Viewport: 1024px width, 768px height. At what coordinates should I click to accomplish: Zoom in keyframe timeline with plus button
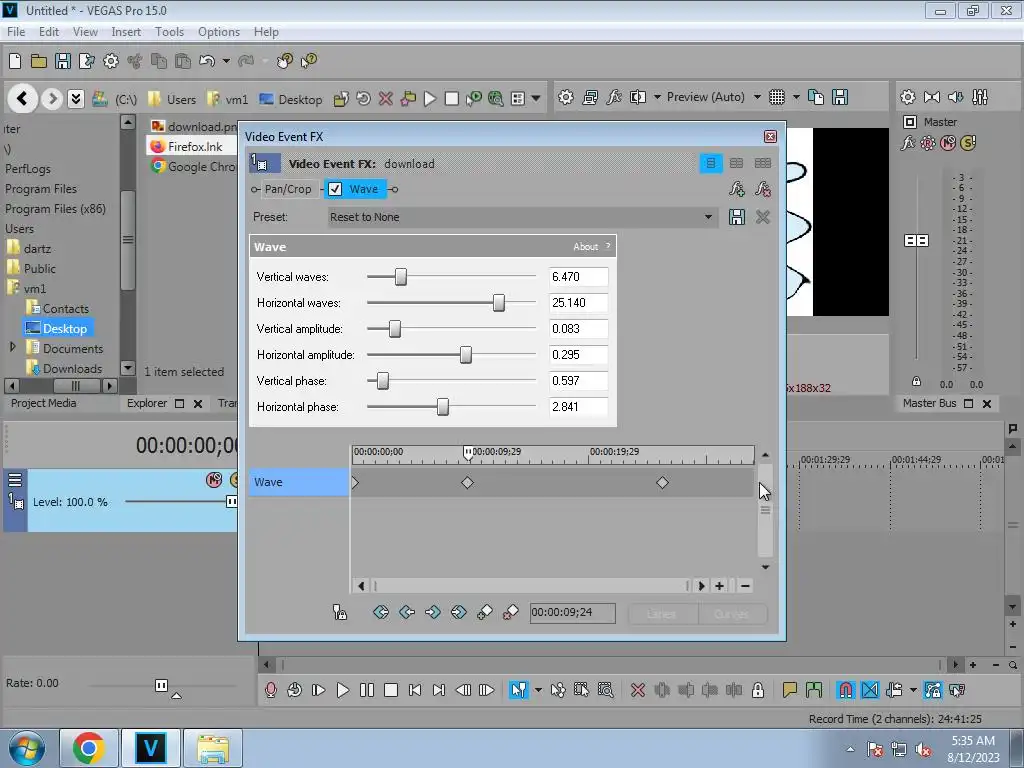[x=719, y=586]
